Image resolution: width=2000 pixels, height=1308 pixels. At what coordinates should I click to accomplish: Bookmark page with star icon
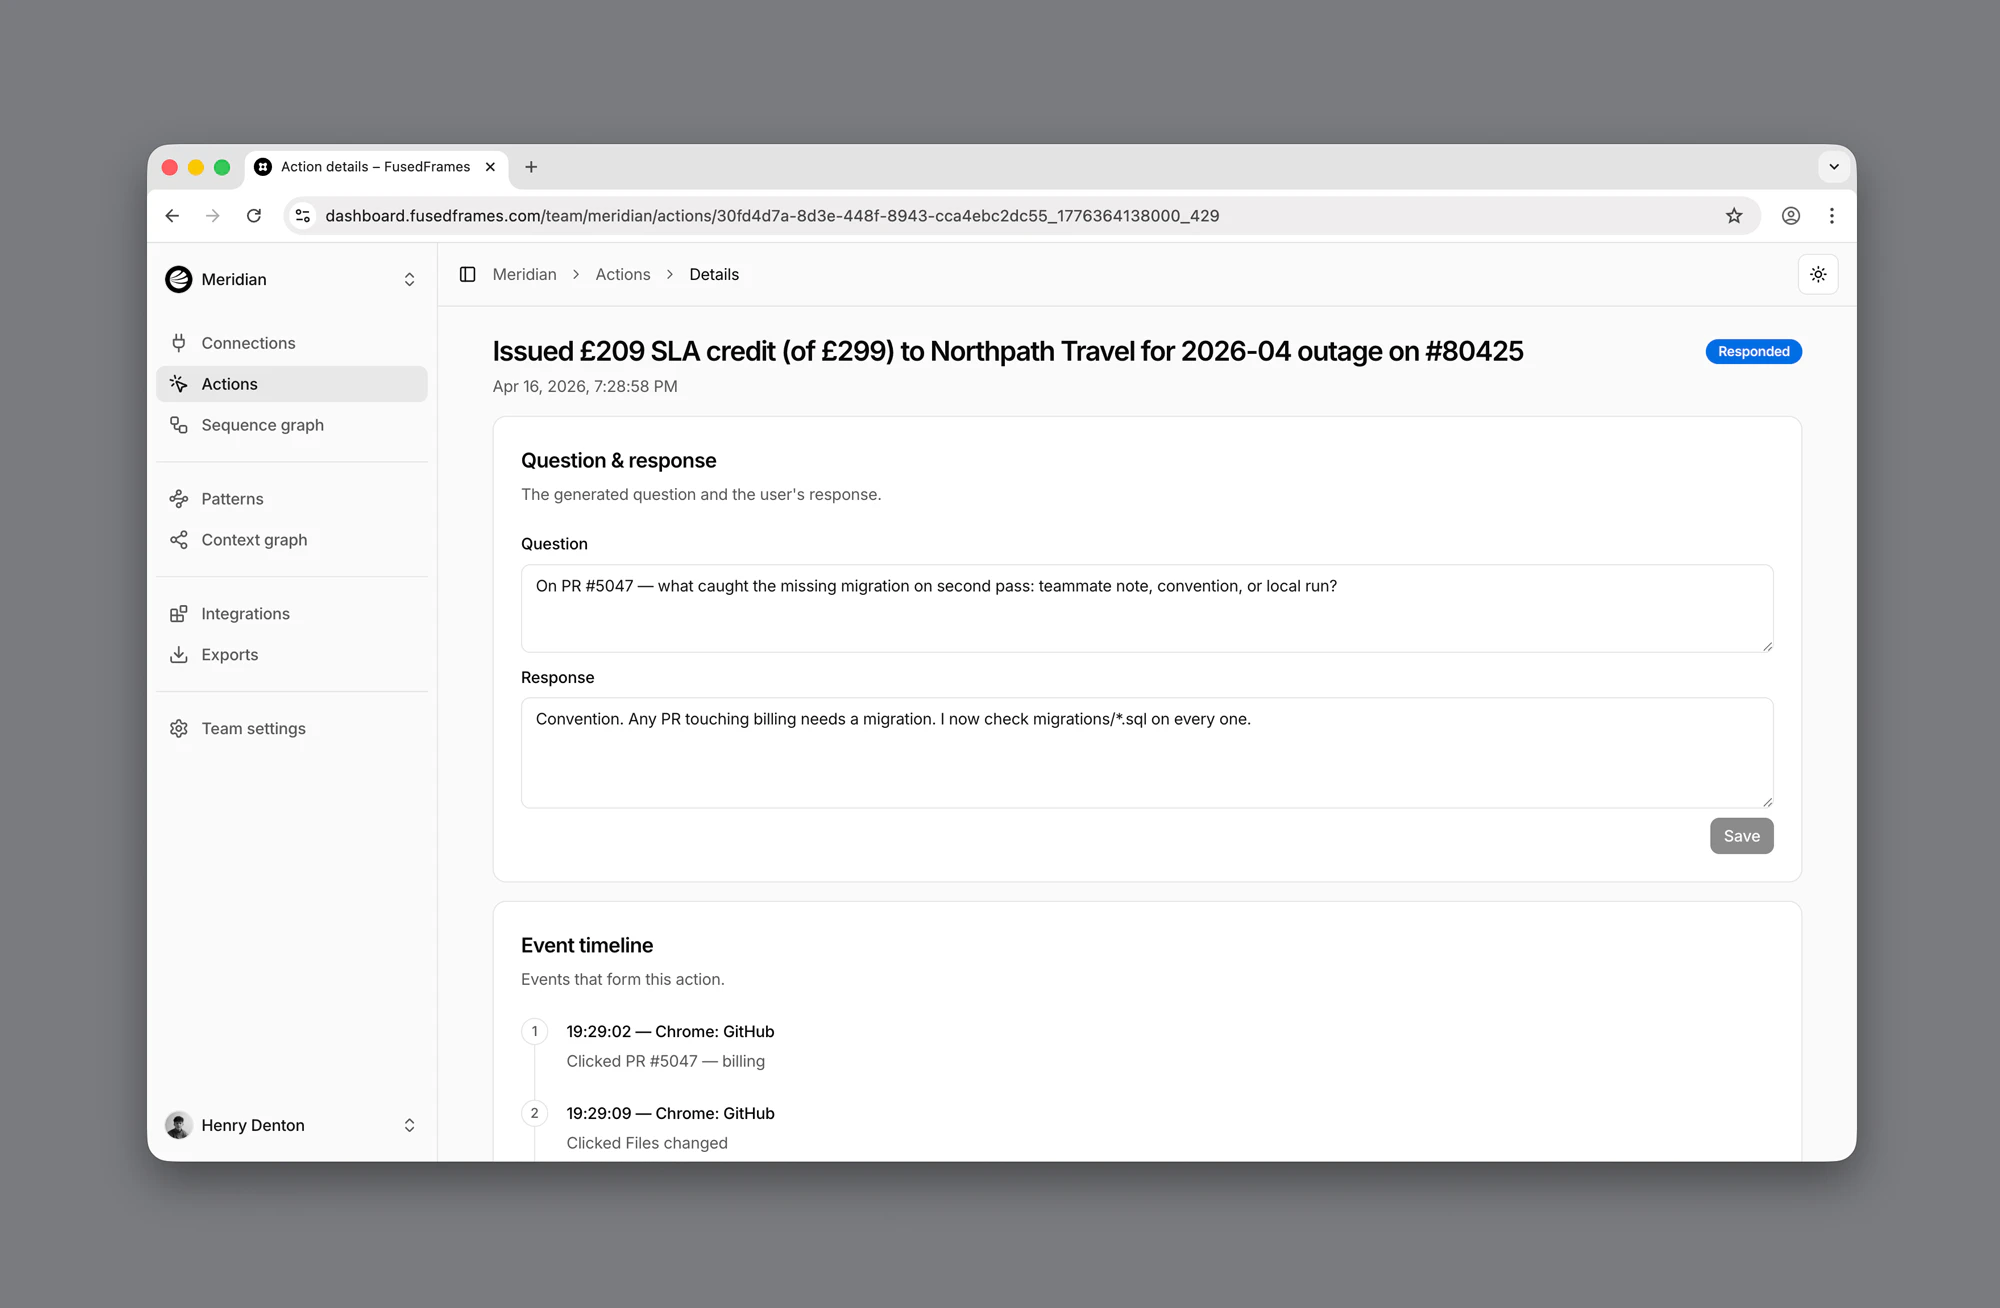click(1734, 216)
